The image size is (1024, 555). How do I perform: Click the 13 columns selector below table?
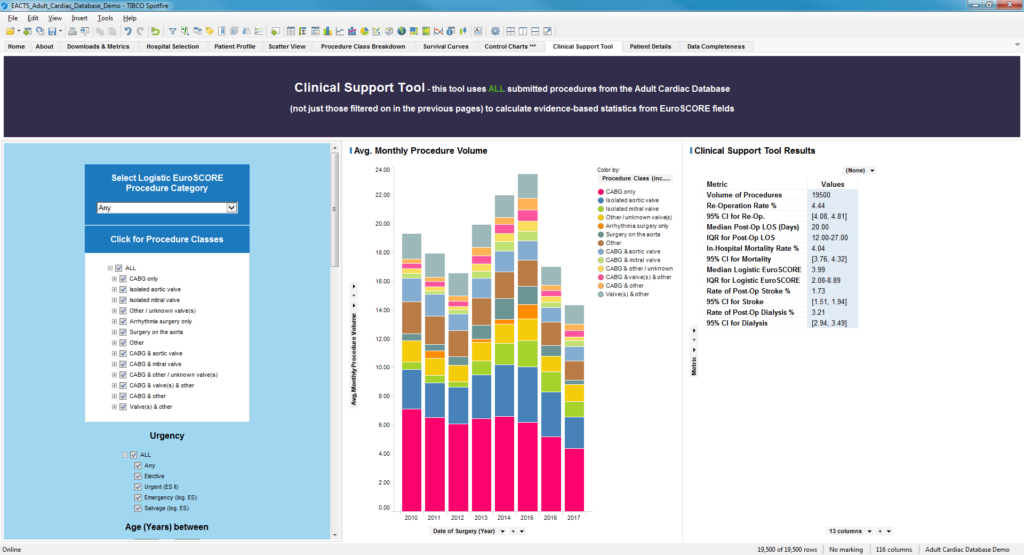coord(847,530)
